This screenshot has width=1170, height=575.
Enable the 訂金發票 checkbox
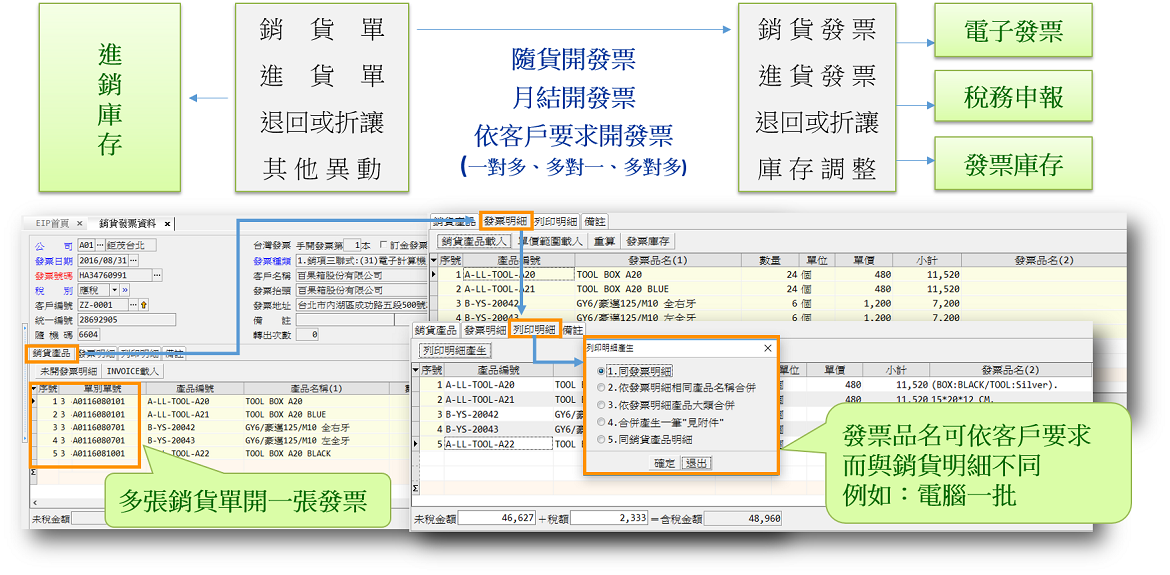click(x=383, y=245)
